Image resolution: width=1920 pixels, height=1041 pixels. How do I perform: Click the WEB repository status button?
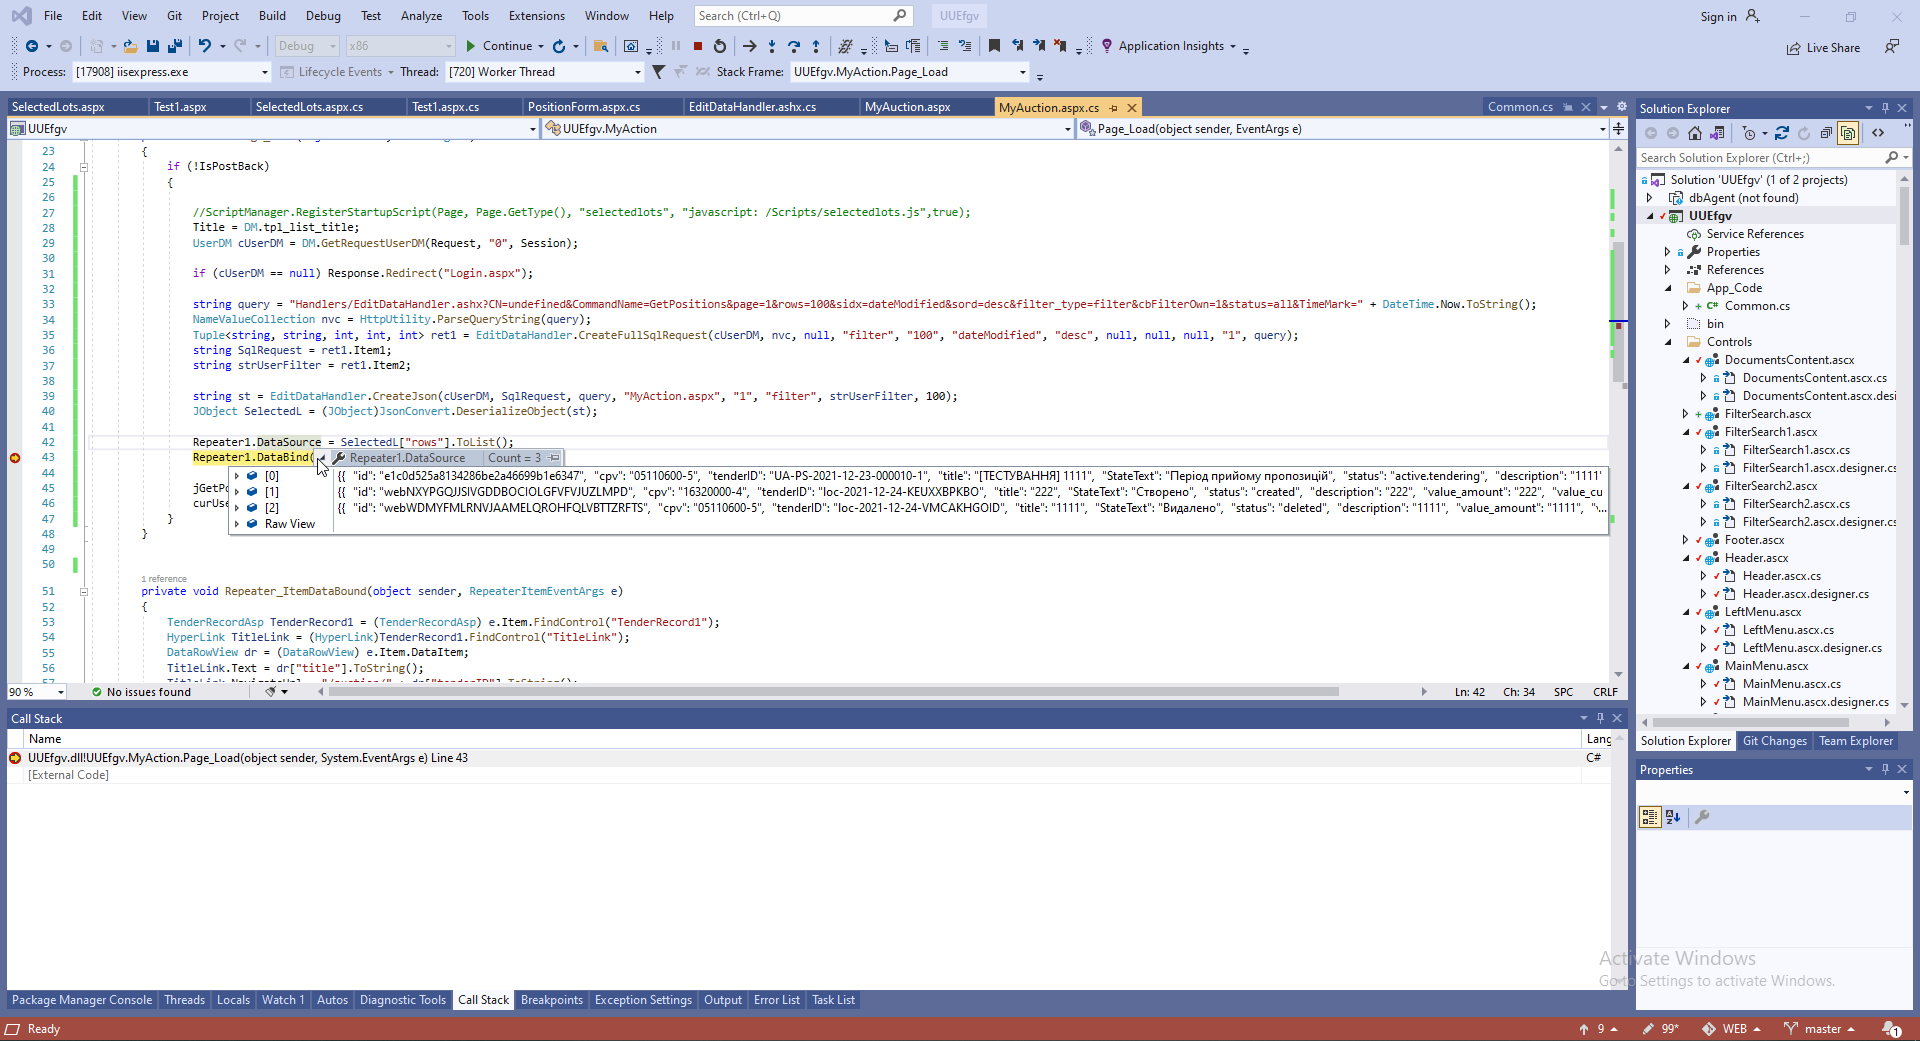coord(1732,1029)
